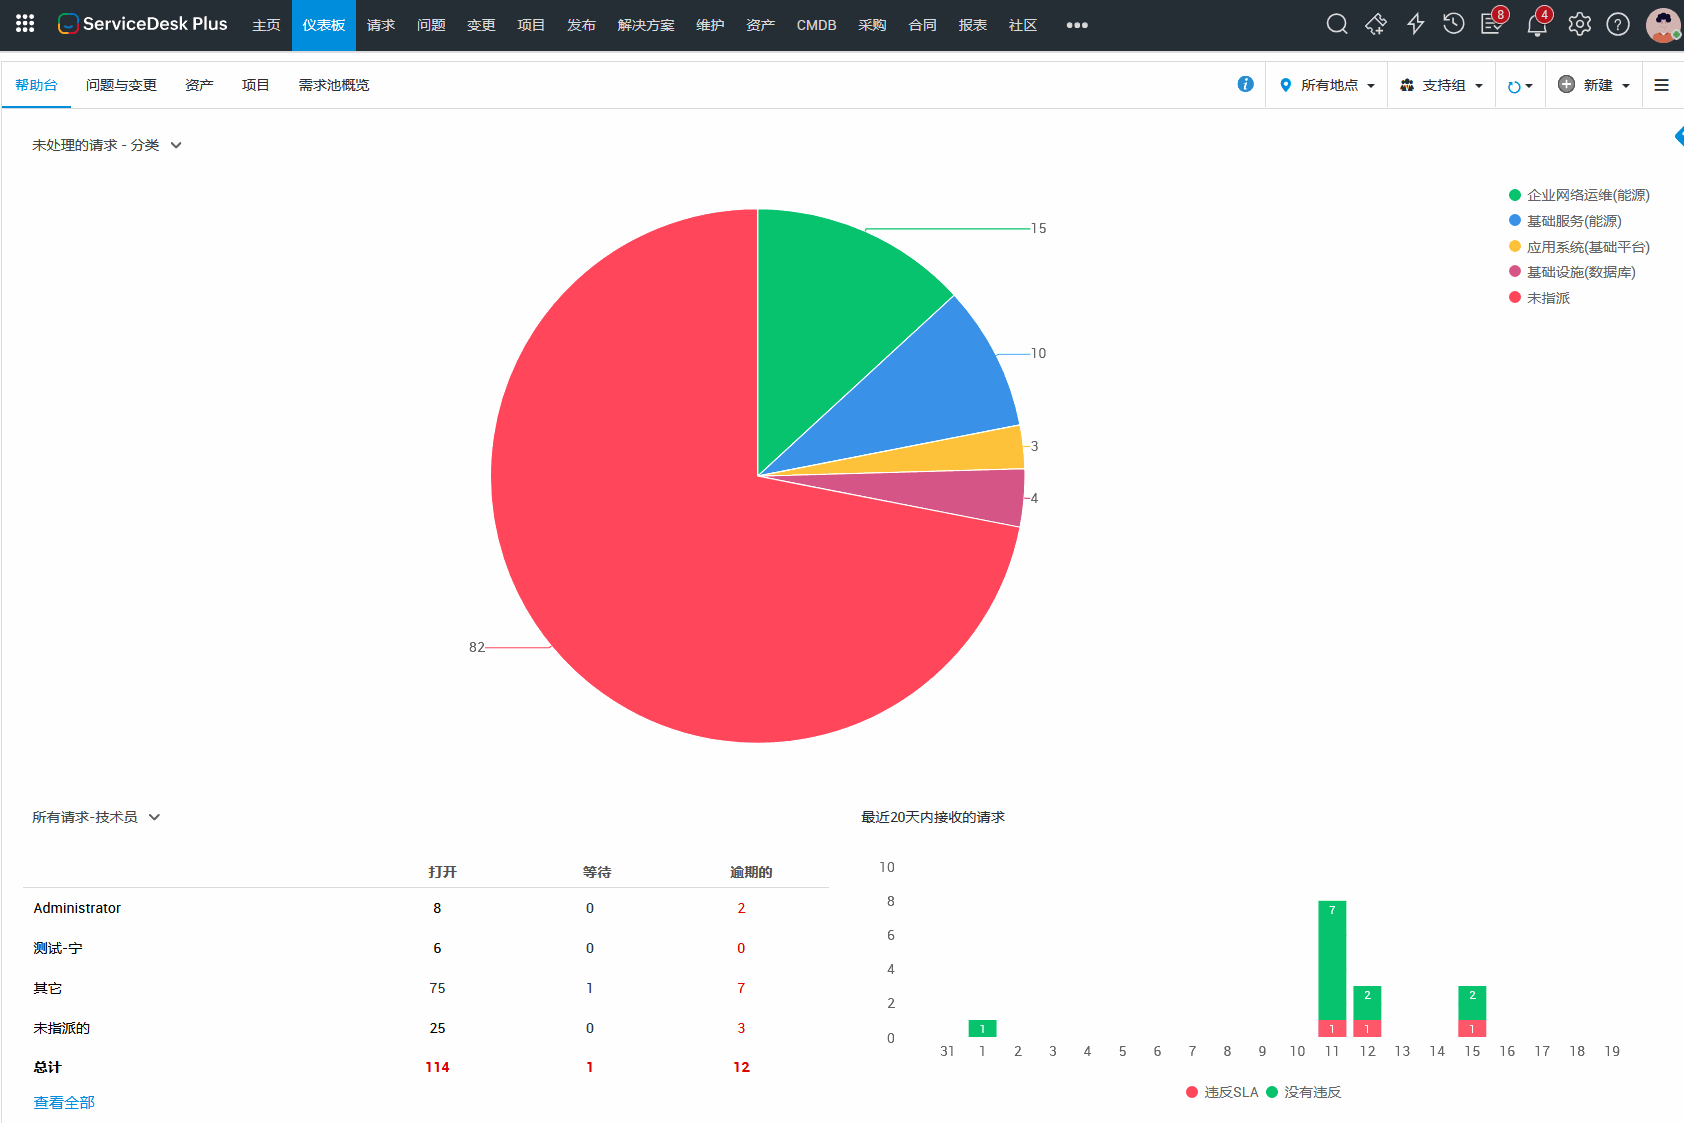1684x1123 pixels.
Task: Click the open count 75 for 其它
Action: coord(437,988)
